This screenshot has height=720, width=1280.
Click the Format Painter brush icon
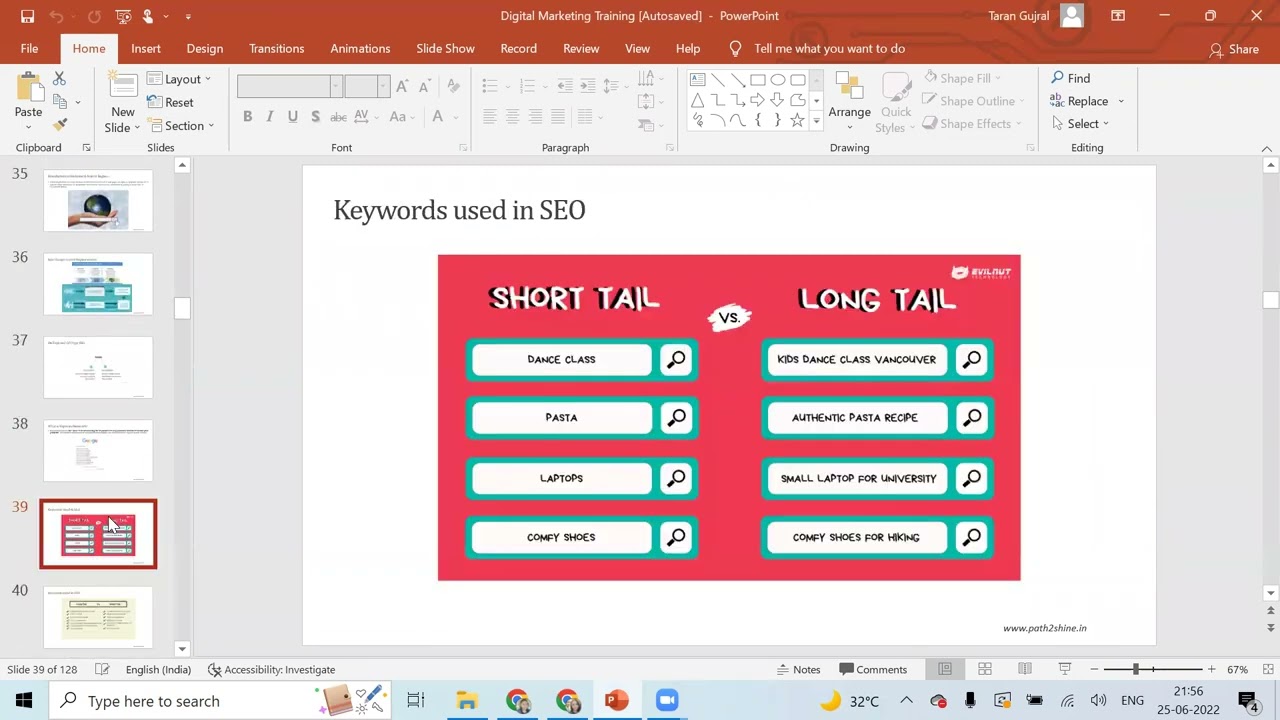pos(60,125)
